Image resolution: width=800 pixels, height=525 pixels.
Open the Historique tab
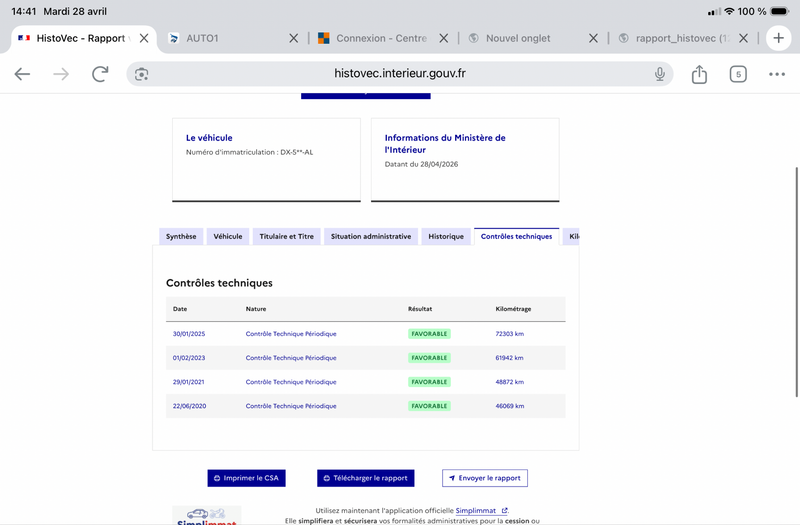pos(446,237)
